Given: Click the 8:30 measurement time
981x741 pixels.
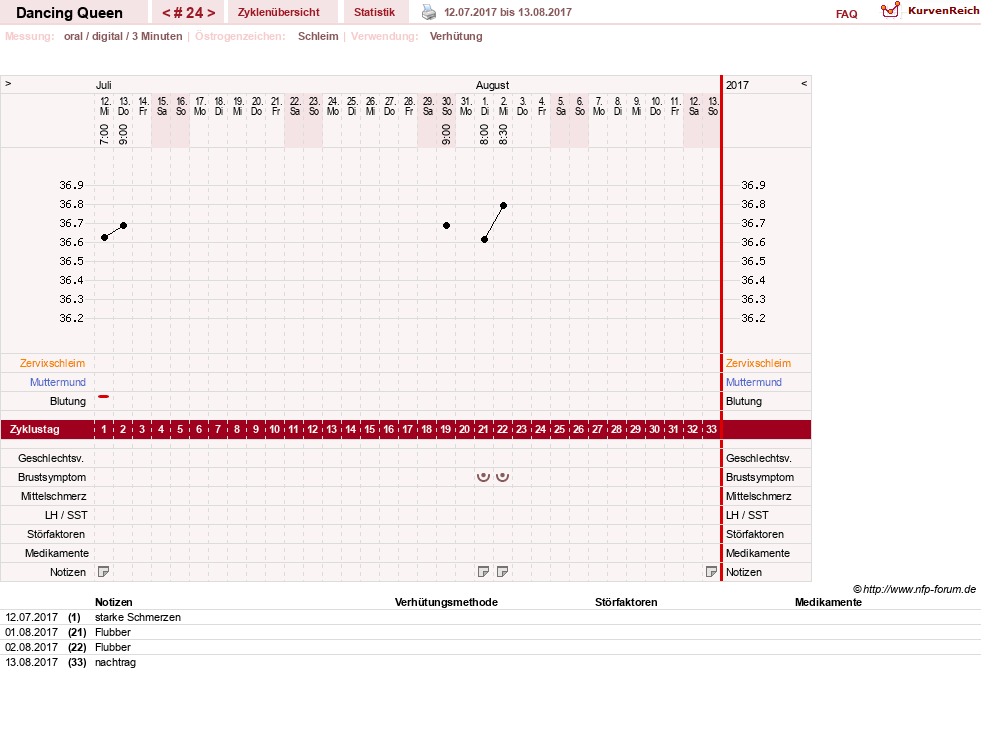Looking at the screenshot, I should click(x=503, y=134).
